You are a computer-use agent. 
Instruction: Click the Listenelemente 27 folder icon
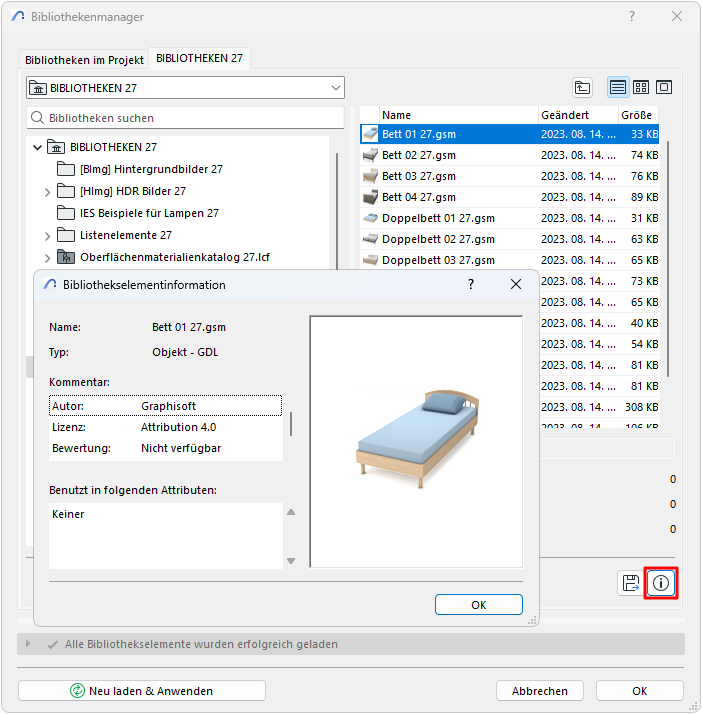coord(66,235)
